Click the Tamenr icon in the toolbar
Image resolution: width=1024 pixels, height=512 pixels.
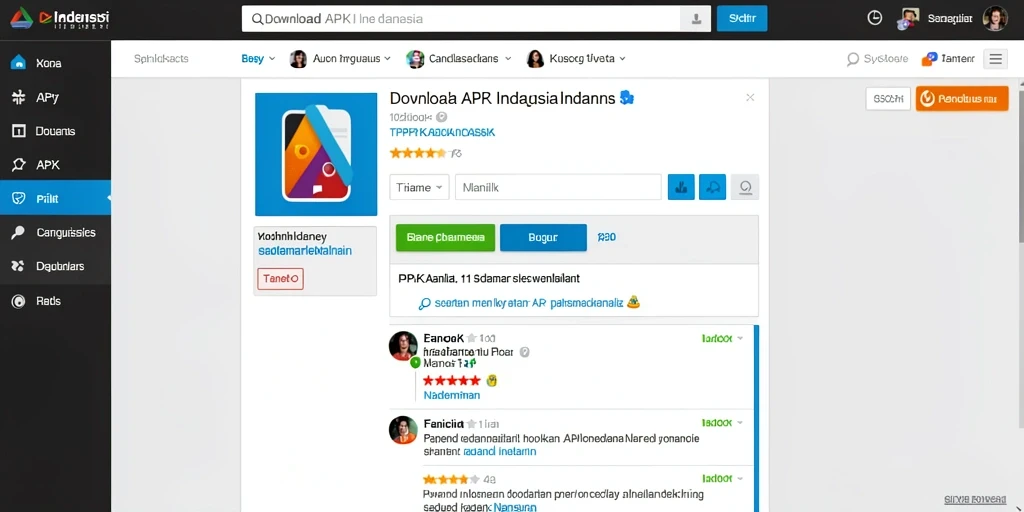point(929,59)
